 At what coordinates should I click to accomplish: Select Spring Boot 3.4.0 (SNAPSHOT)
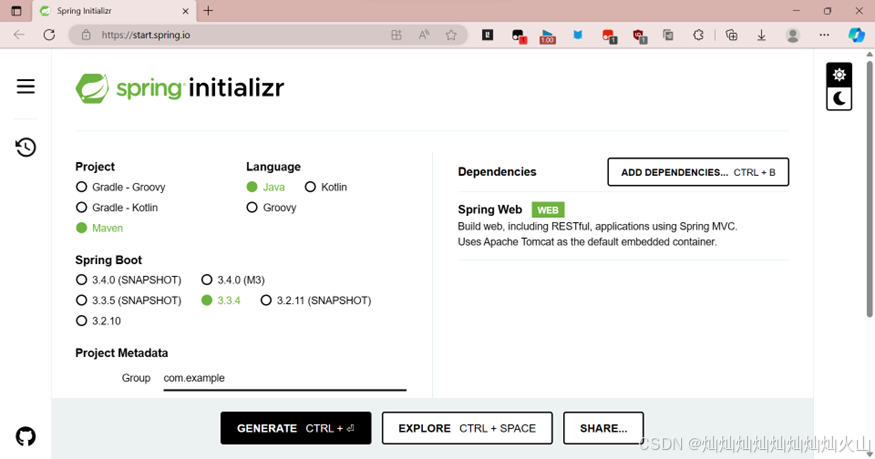click(x=128, y=280)
